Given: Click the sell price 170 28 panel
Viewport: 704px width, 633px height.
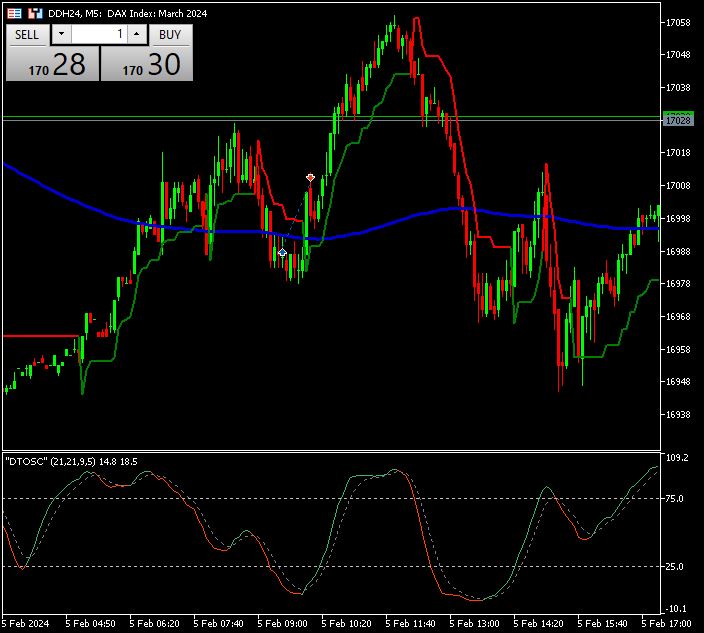Looking at the screenshot, I should (x=53, y=64).
